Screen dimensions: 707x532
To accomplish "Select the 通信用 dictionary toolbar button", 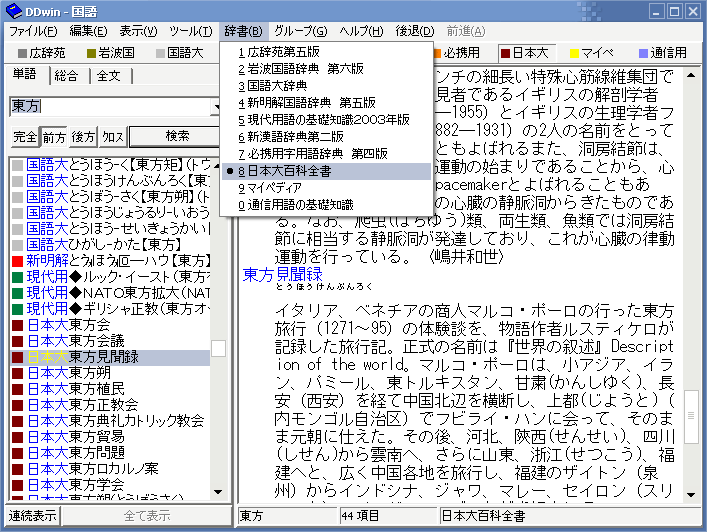I will click(663, 53).
